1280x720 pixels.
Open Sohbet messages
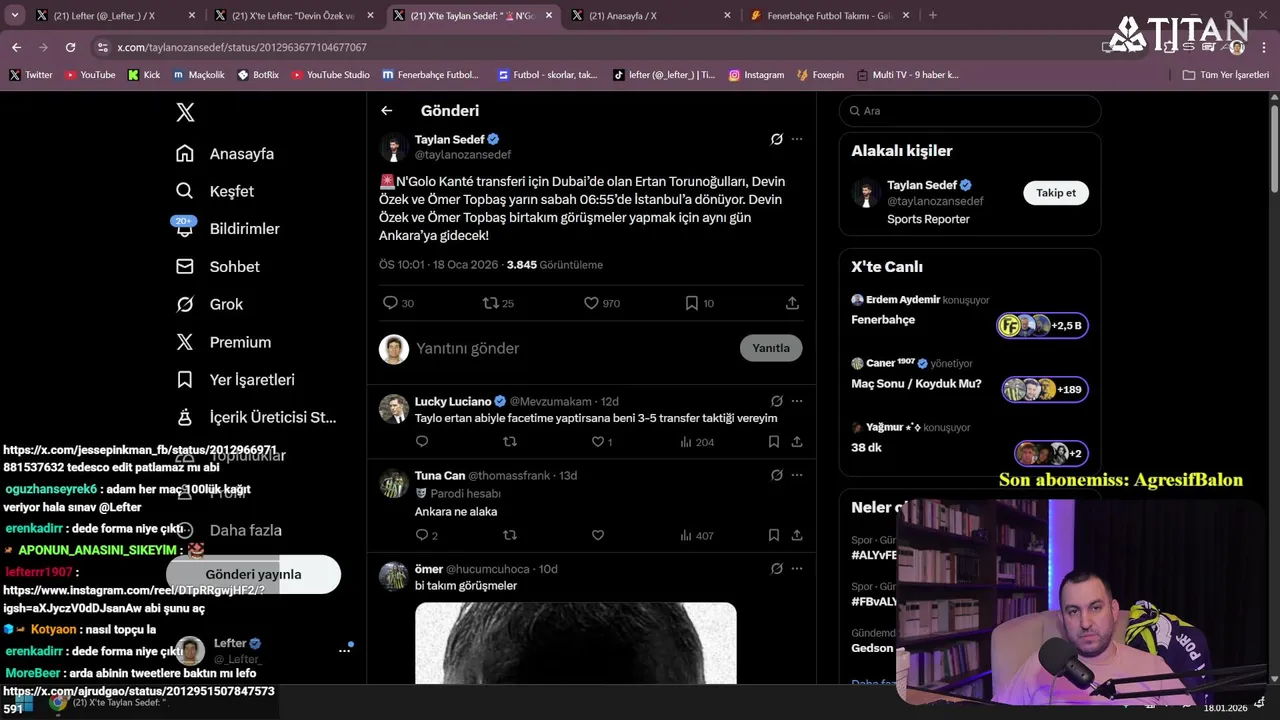point(218,267)
